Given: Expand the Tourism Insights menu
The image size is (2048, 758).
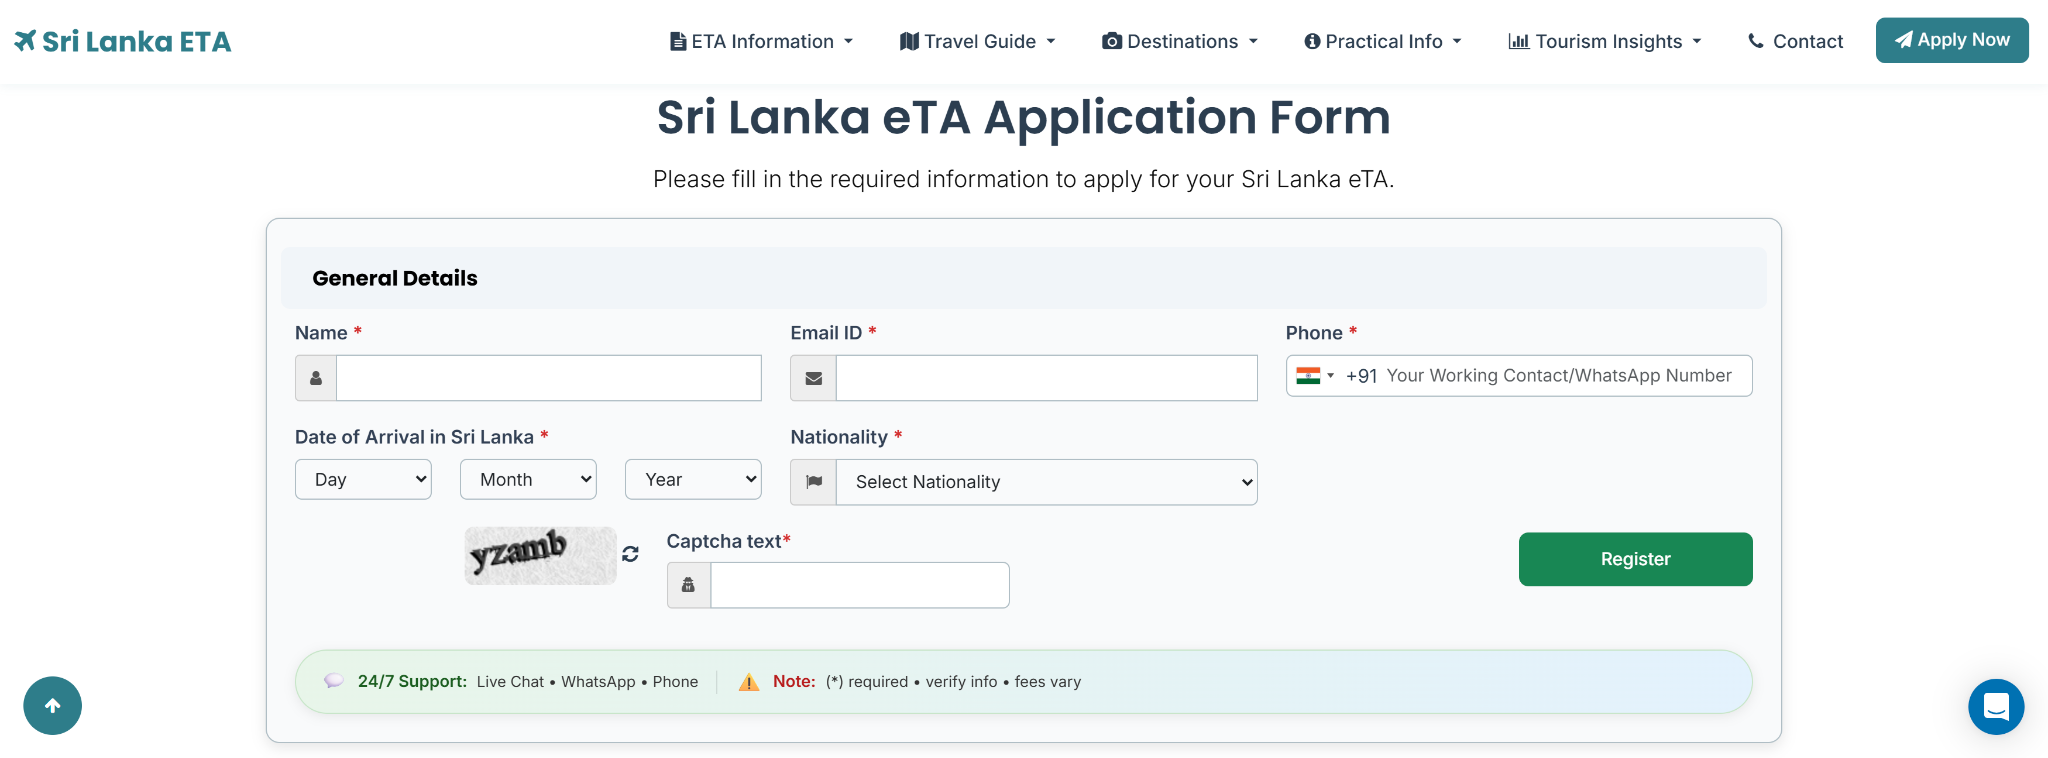Looking at the screenshot, I should tap(1604, 41).
